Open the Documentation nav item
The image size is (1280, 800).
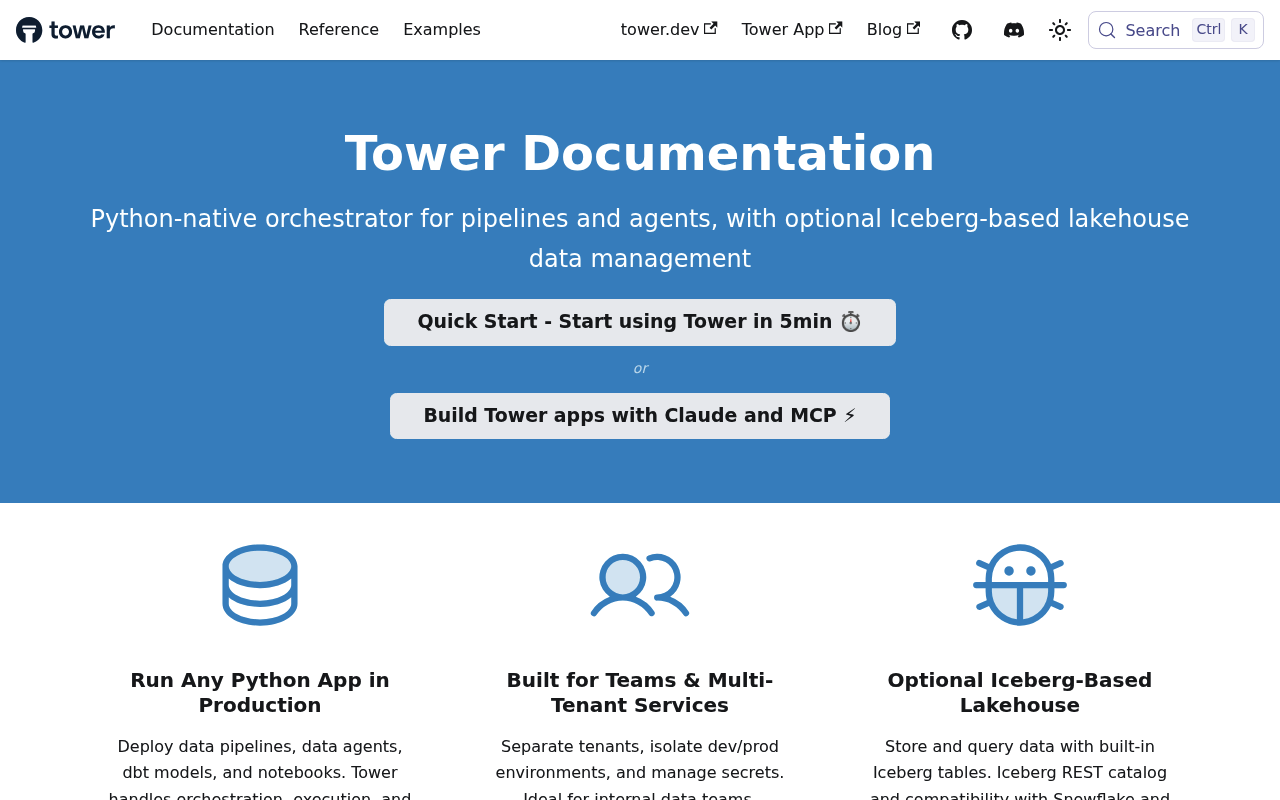213,30
